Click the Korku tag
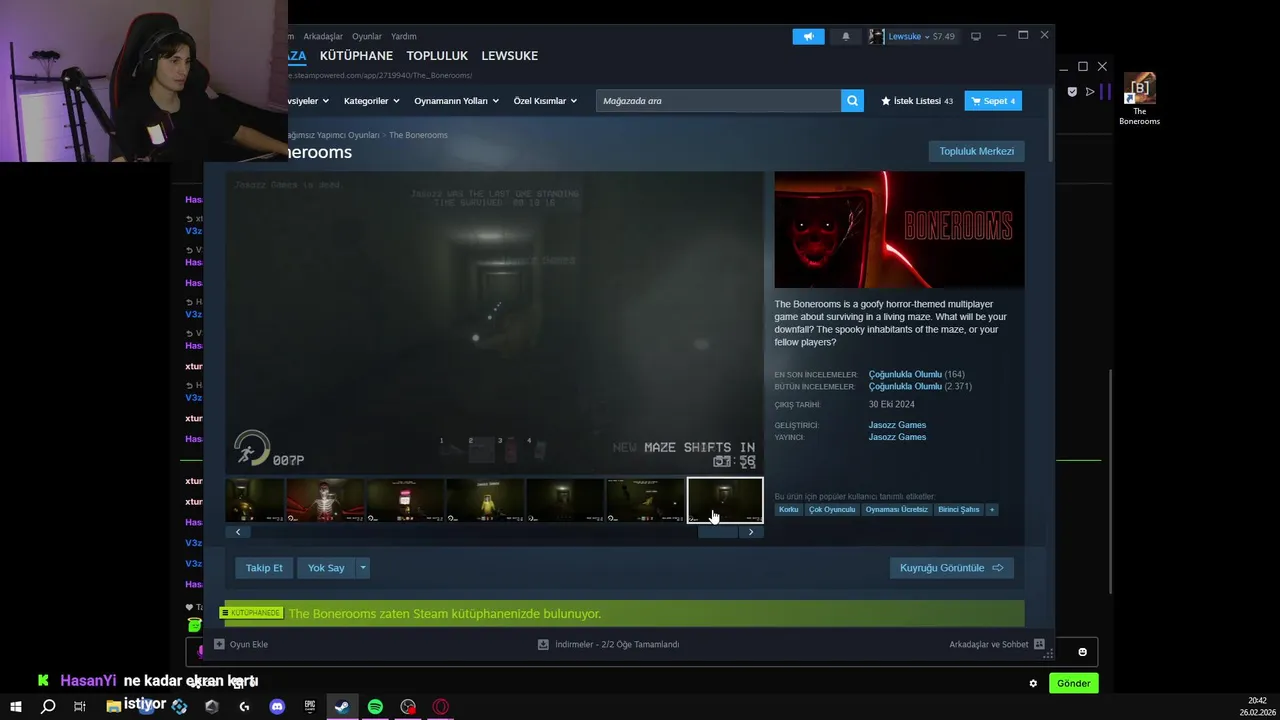The width and height of the screenshot is (1280, 720). point(789,510)
